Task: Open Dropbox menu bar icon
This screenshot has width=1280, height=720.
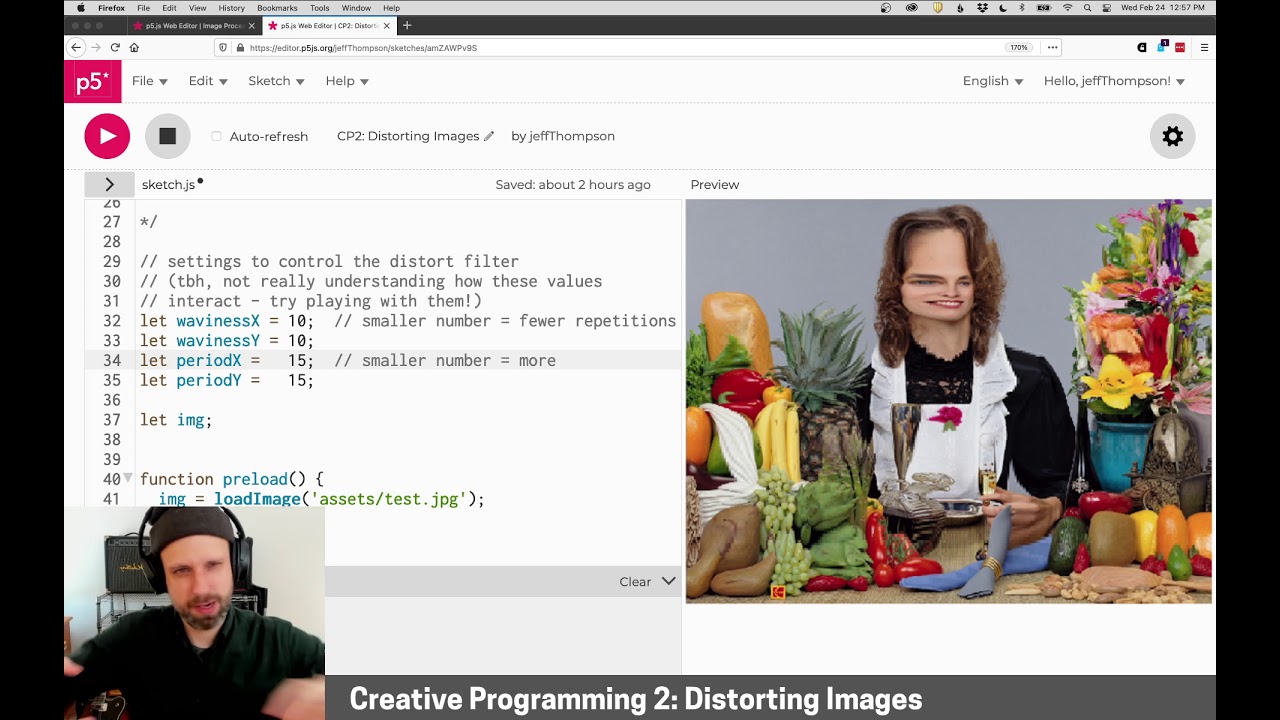Action: coord(983,8)
